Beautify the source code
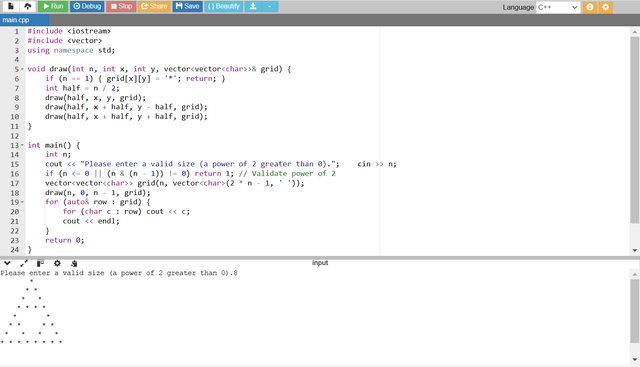Image resolution: width=640 pixels, height=367 pixels. (x=224, y=6)
